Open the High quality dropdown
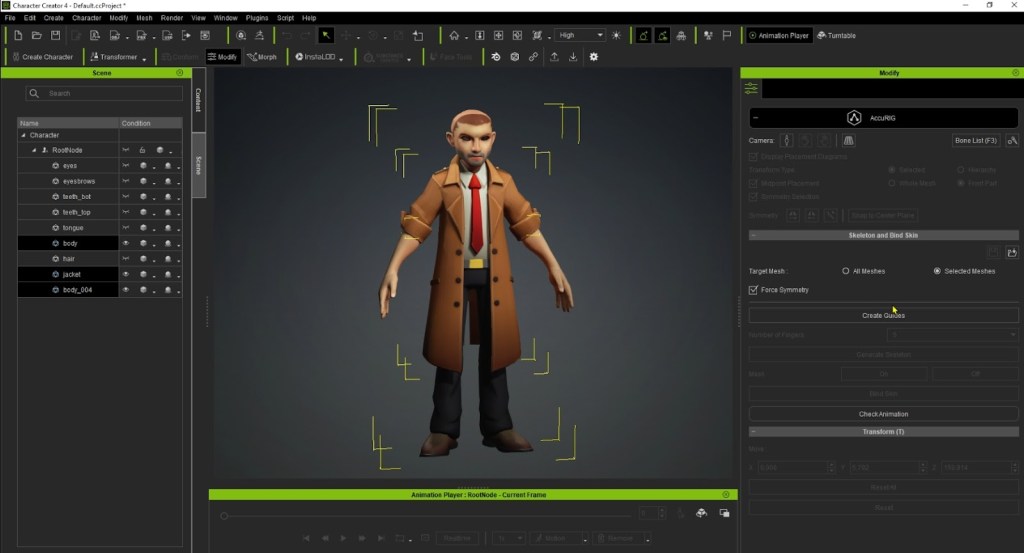Screen dimensions: 1024x553 (580, 35)
